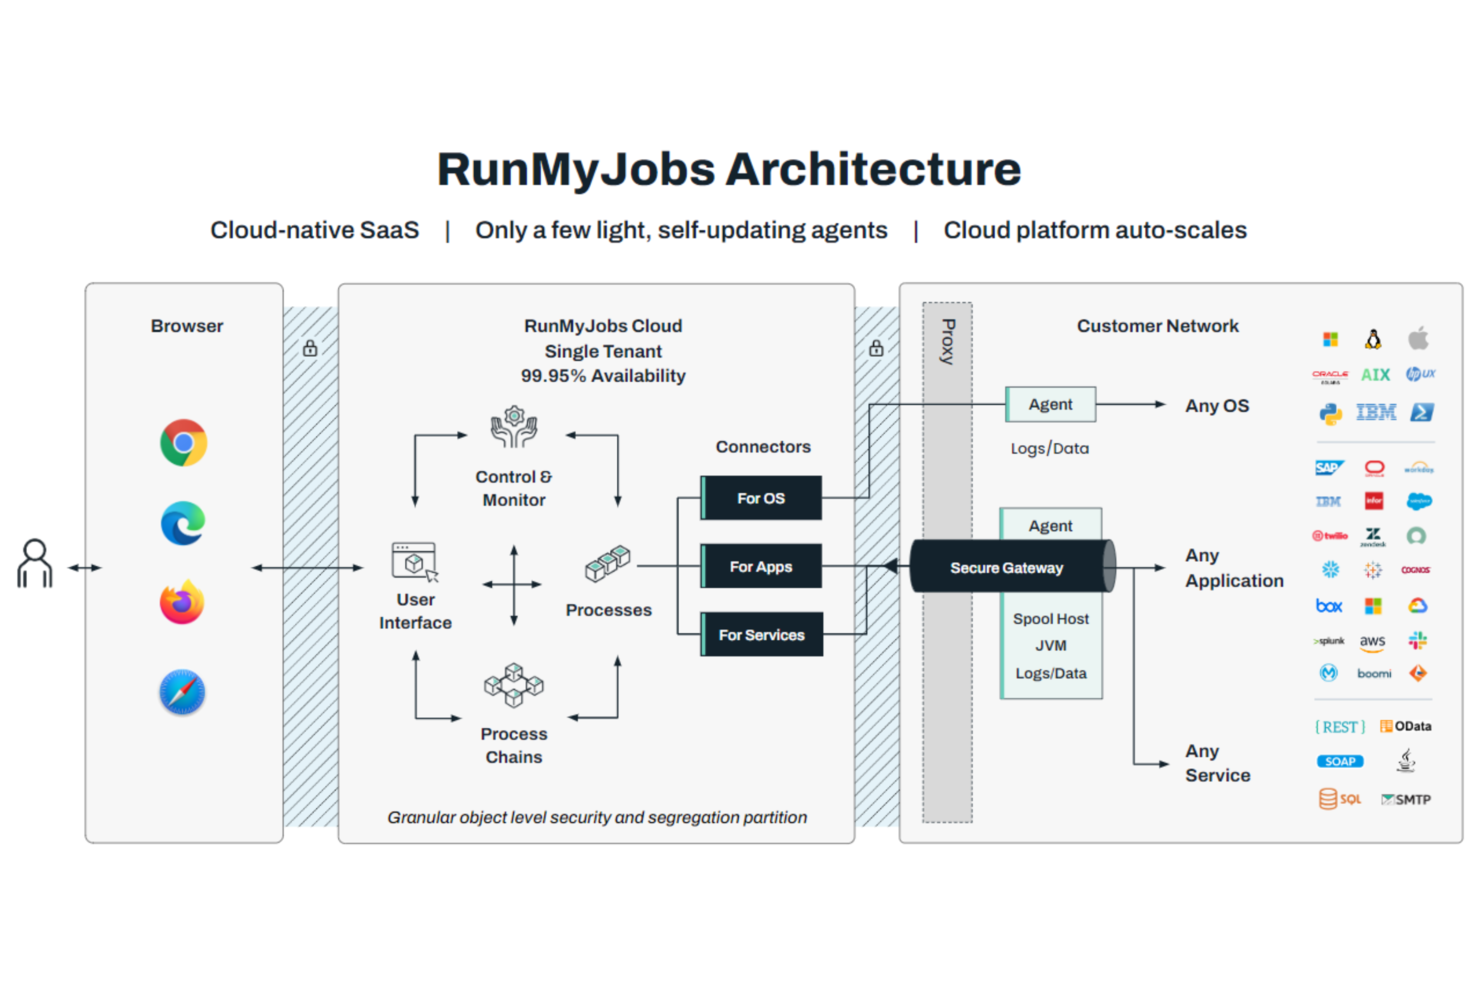
Task: Click the User Interface window icon
Action: pyautogui.click(x=415, y=561)
